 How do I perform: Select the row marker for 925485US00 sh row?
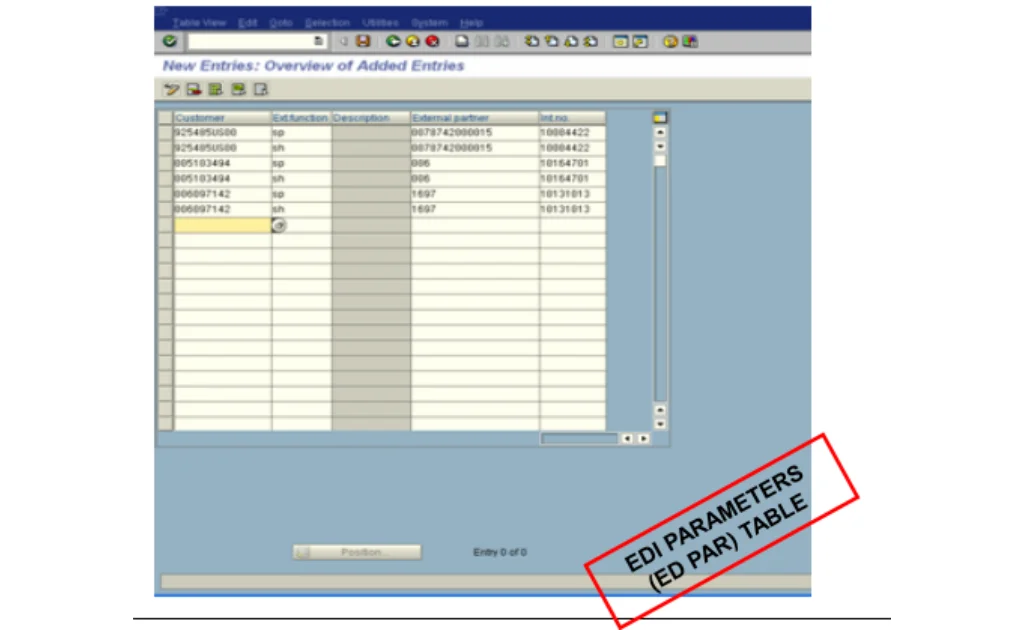click(166, 148)
